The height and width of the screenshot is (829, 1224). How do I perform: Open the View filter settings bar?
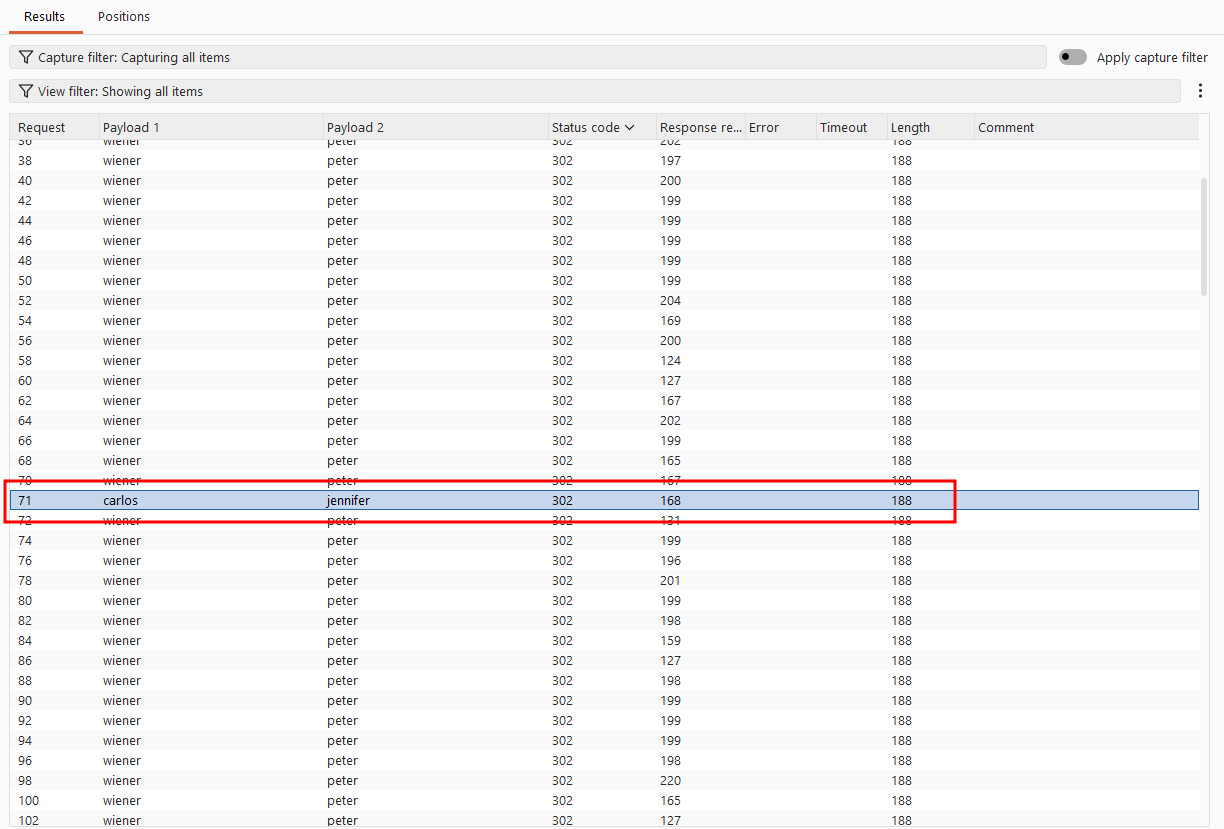pyautogui.click(x=595, y=91)
